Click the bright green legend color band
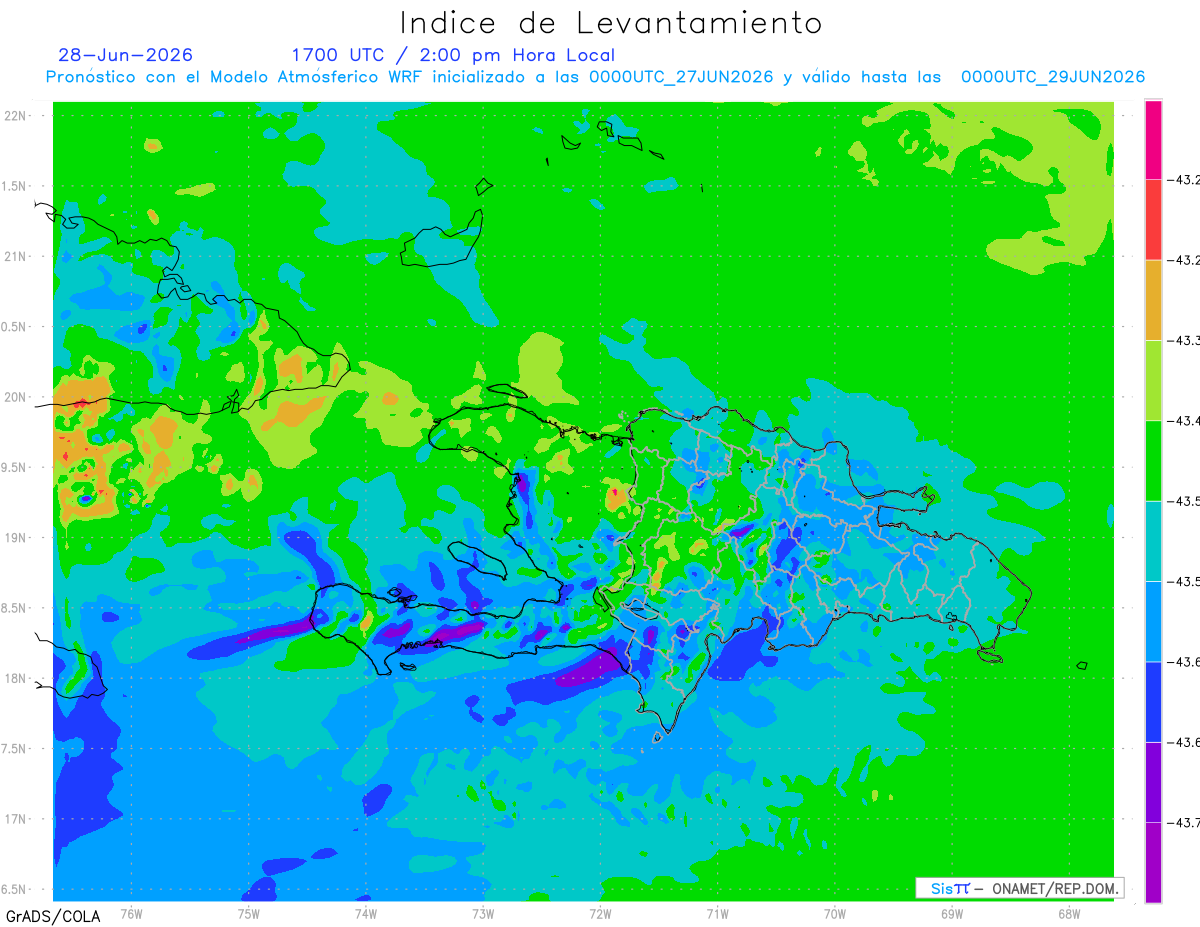The width and height of the screenshot is (1200, 927). pos(1153,460)
